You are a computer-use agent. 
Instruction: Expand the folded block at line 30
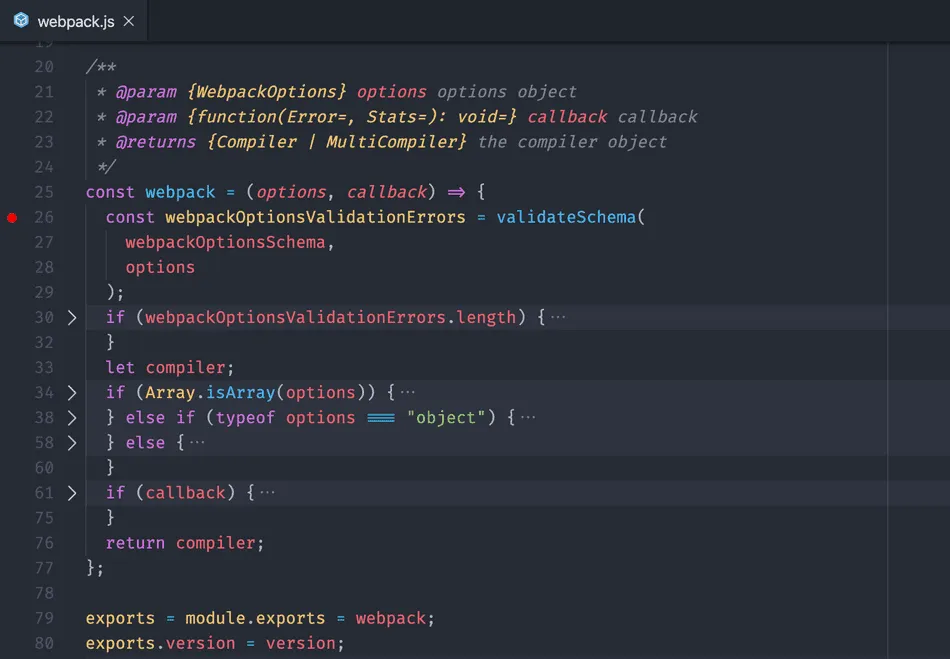(71, 318)
